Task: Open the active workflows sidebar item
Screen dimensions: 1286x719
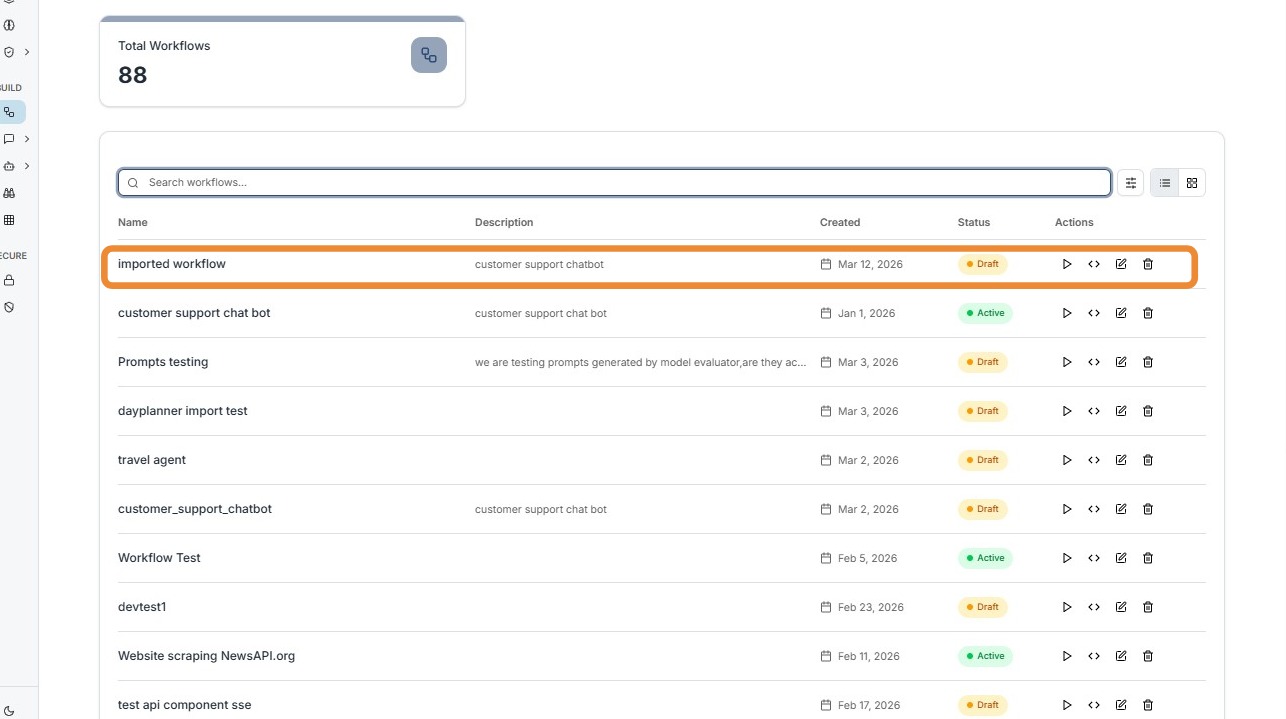Action: click(x=10, y=112)
